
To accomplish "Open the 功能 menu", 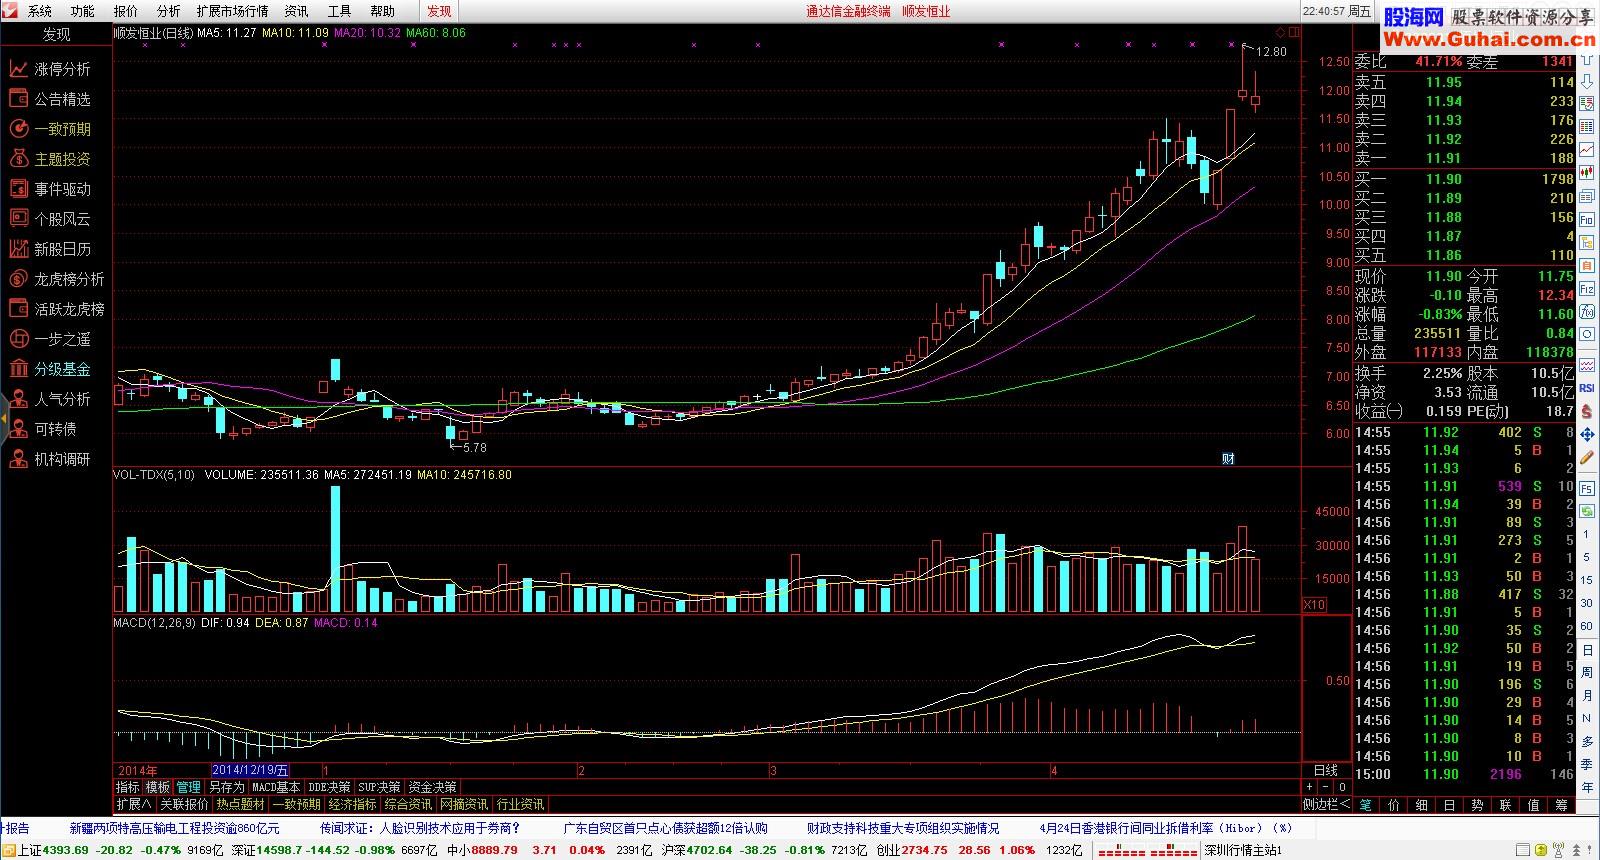I will point(83,11).
